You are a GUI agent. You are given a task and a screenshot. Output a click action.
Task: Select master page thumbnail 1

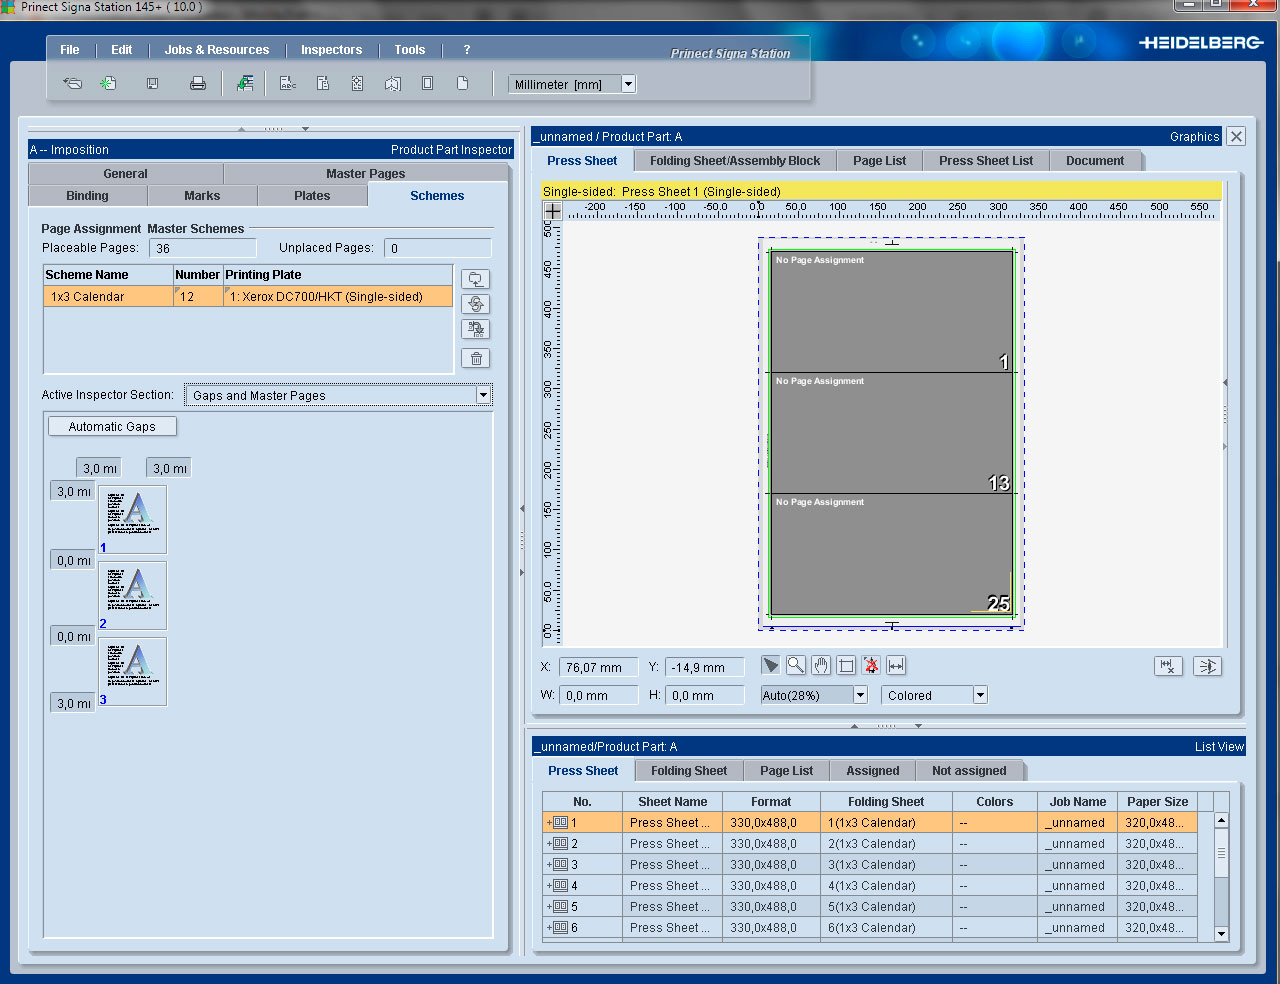coord(132,520)
